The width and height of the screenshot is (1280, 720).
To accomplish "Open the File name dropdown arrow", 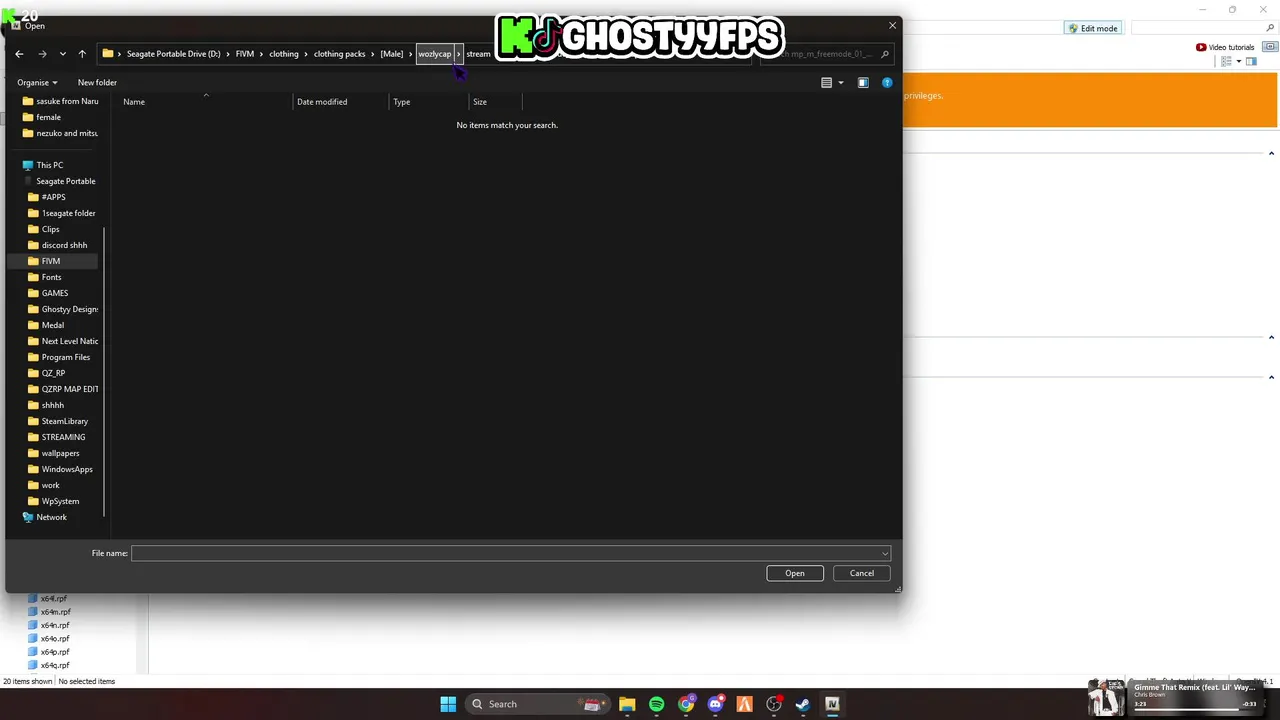I will click(x=885, y=553).
